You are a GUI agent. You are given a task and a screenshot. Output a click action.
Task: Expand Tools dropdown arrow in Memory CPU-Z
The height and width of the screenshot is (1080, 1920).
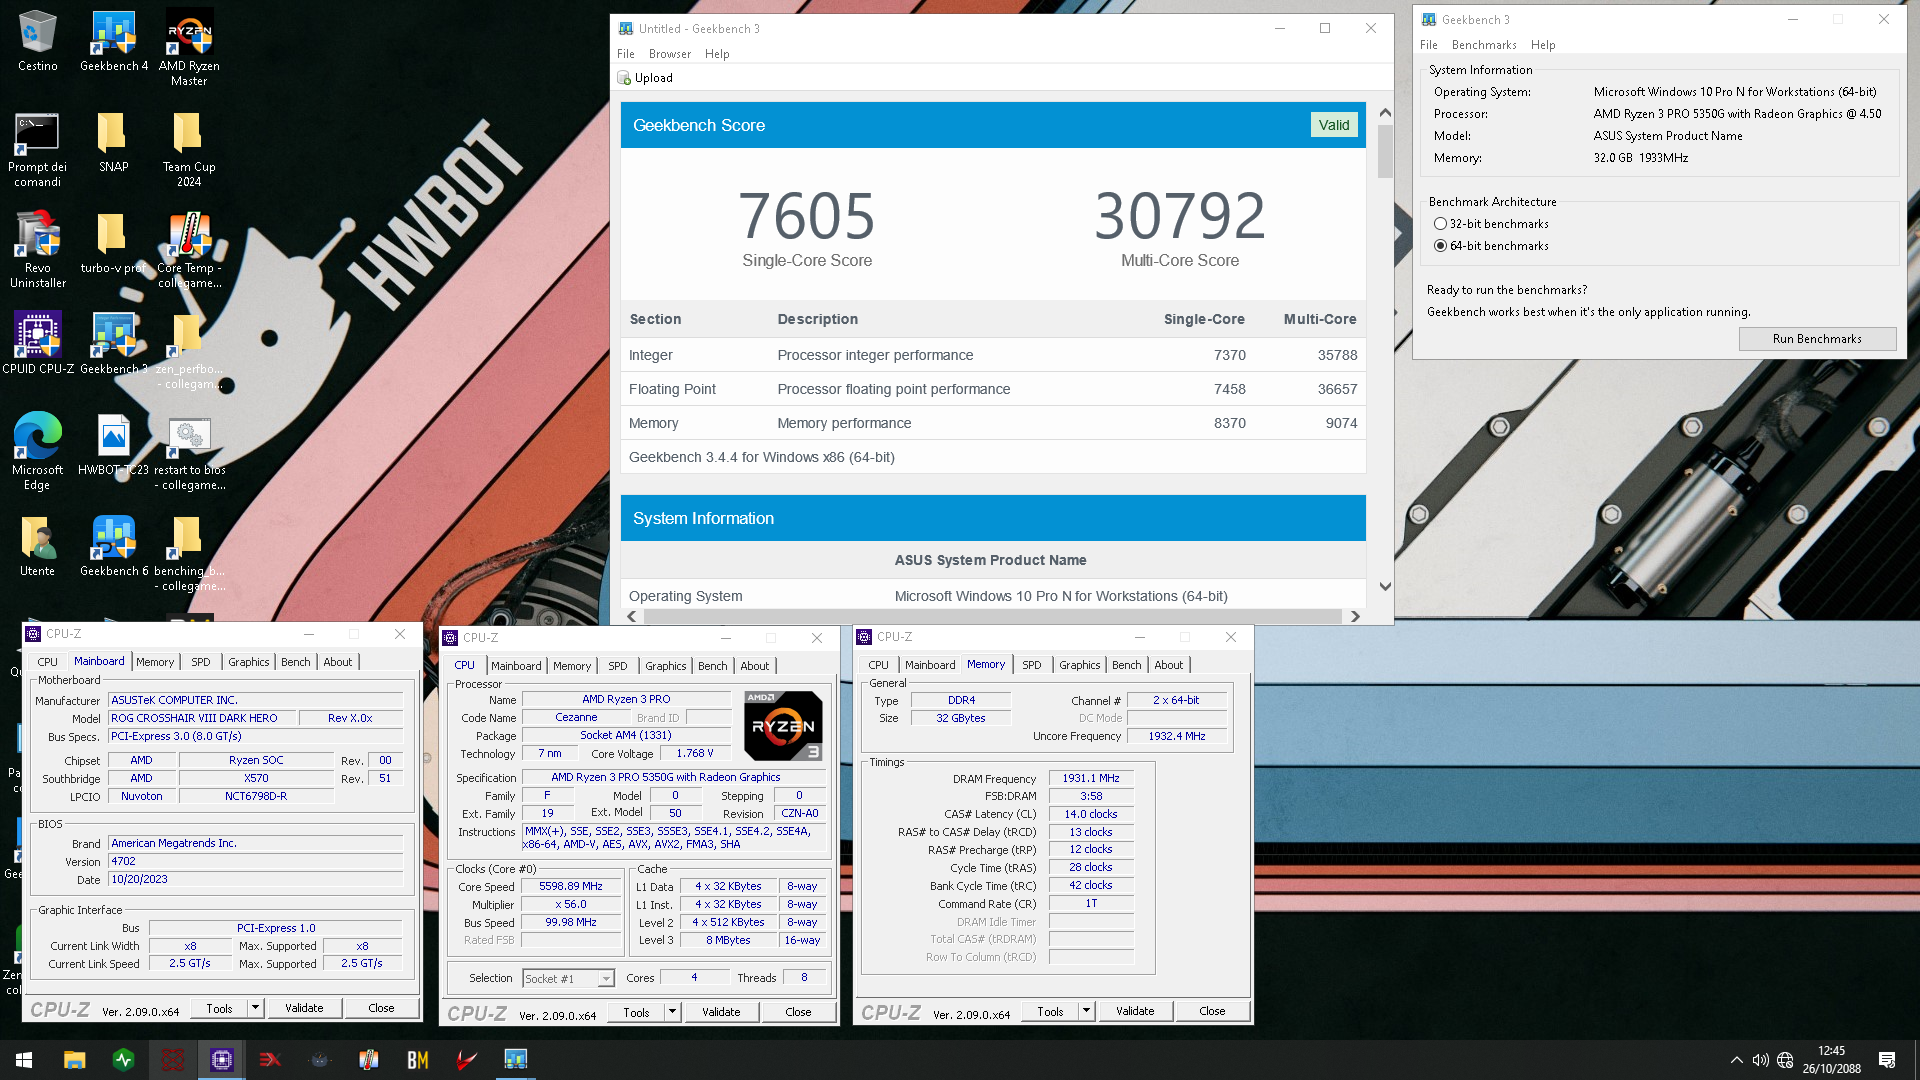(x=1086, y=1011)
